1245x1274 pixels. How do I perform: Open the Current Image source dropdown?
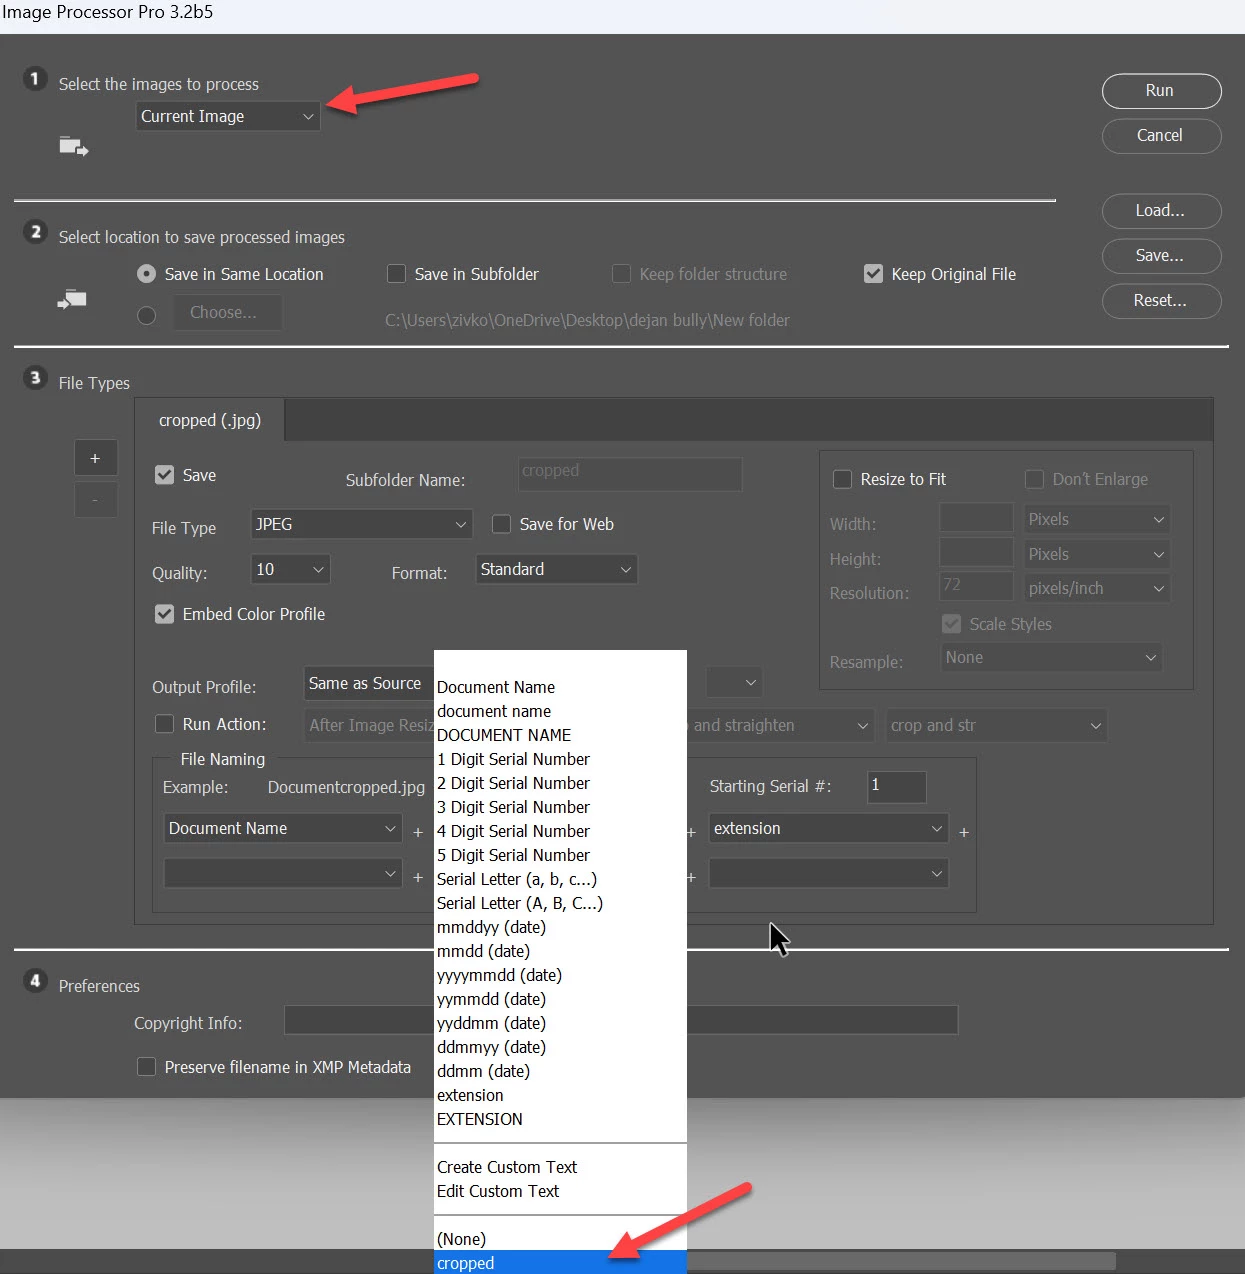228,116
